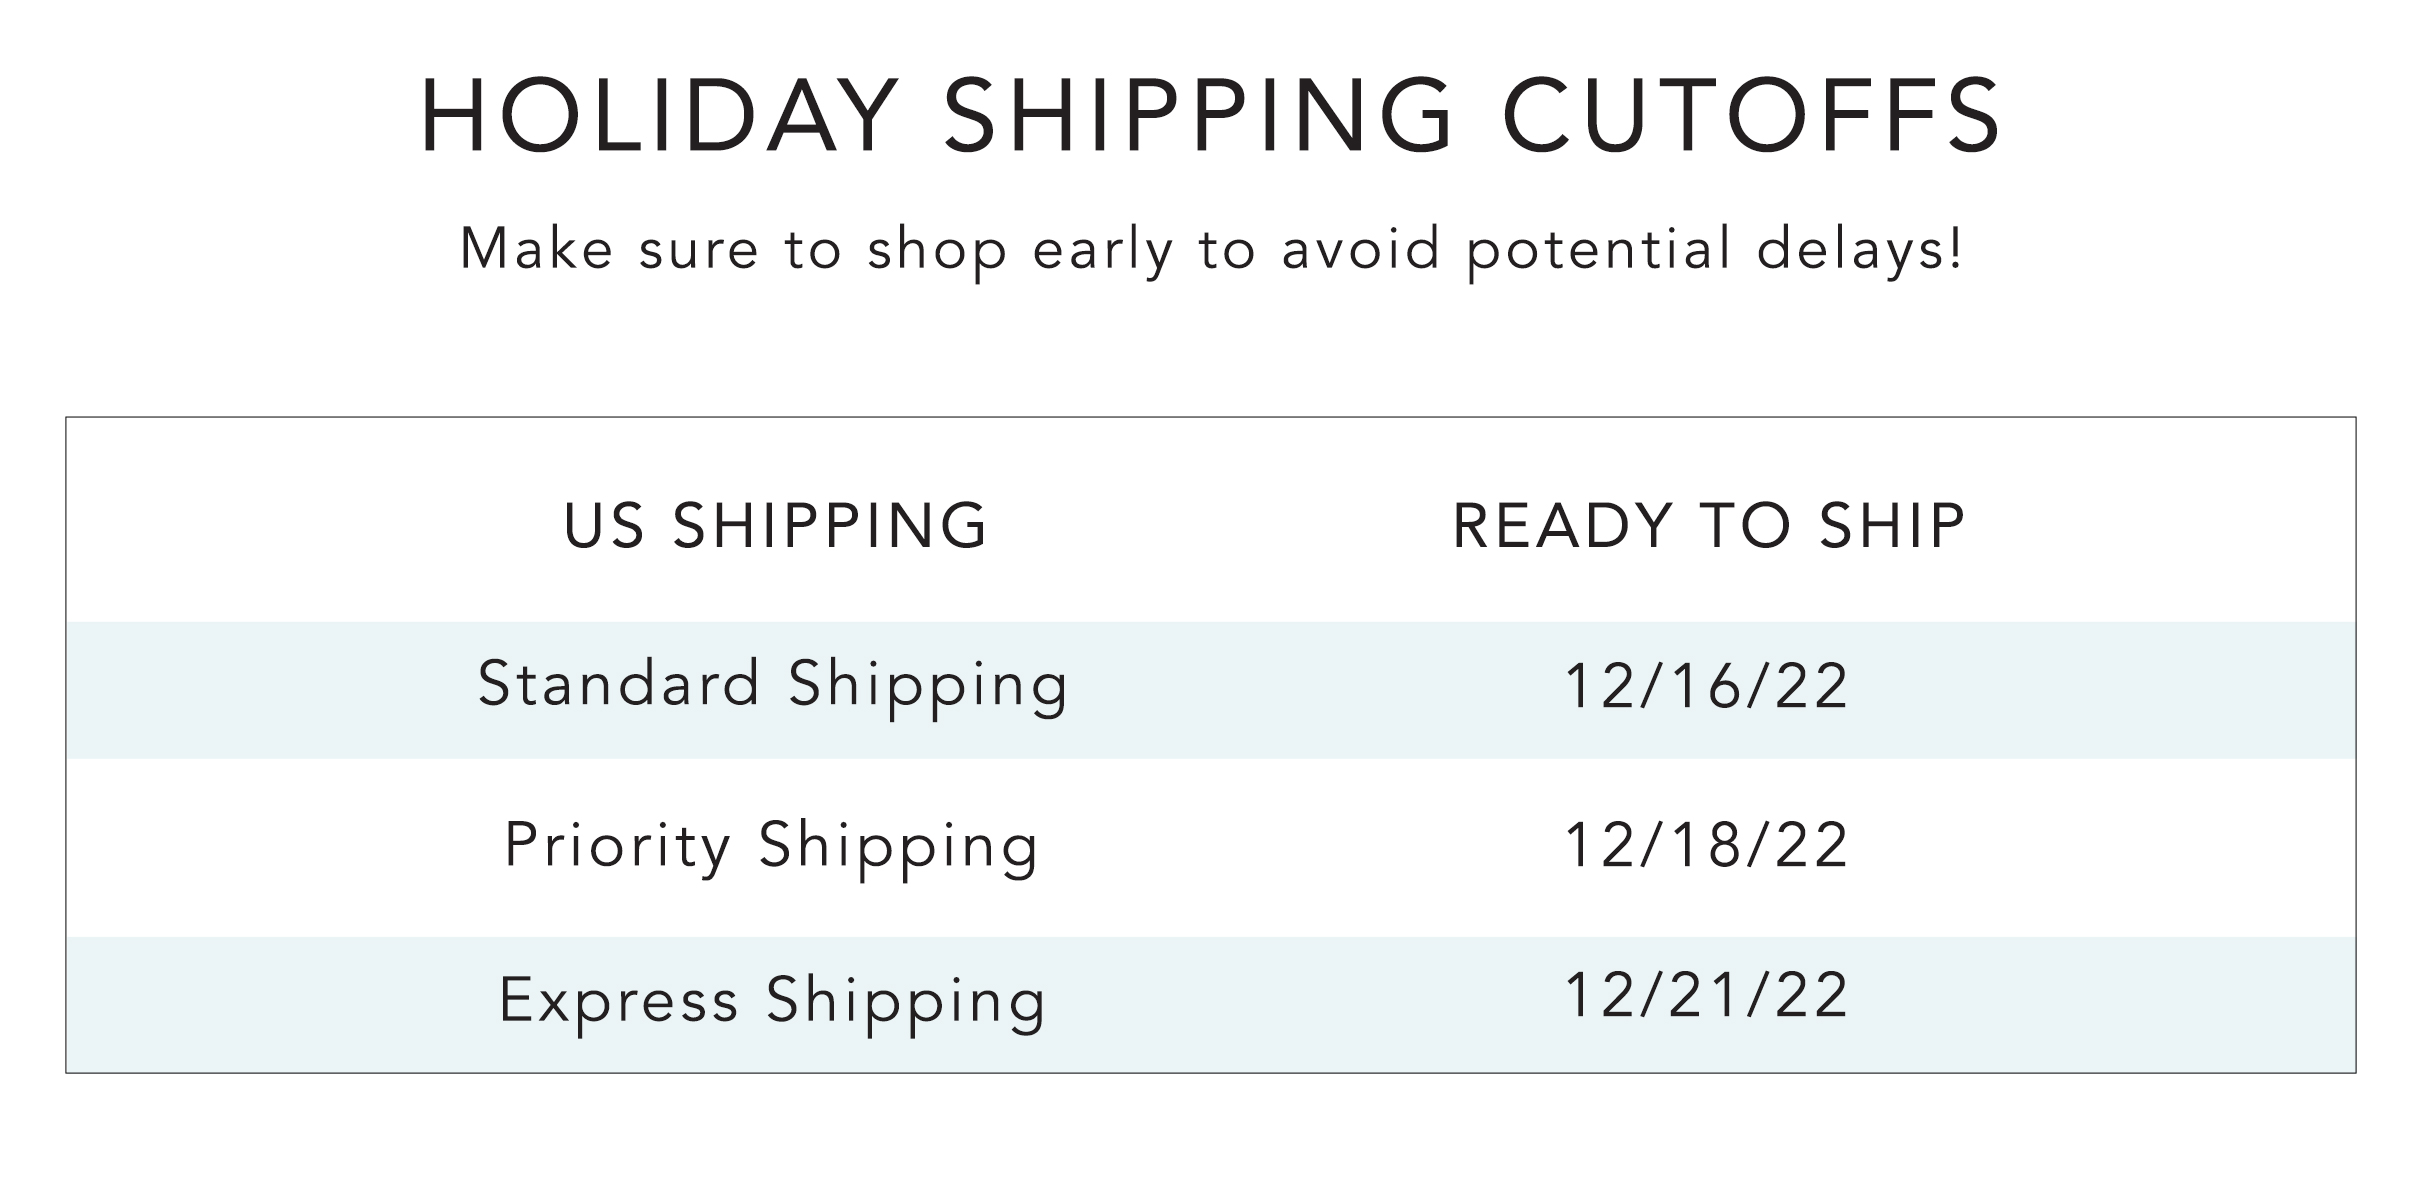The height and width of the screenshot is (1186, 2420).
Task: Select the word "early" in the subtitle
Action: [x=1102, y=251]
